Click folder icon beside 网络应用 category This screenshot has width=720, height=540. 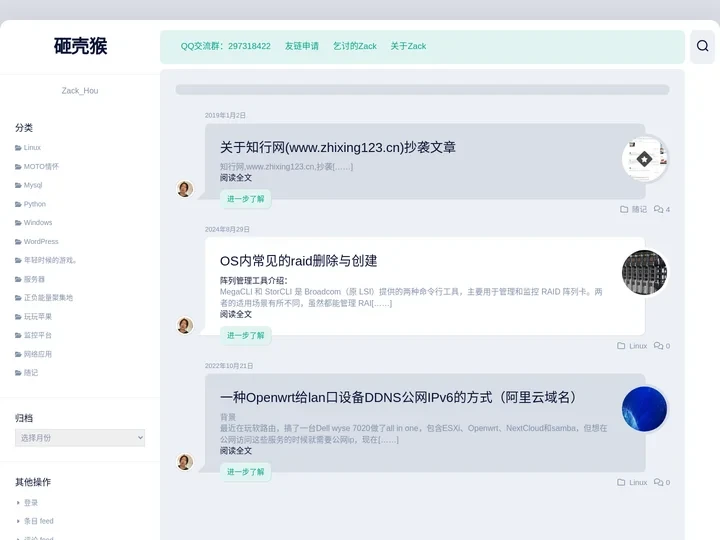click(18, 354)
